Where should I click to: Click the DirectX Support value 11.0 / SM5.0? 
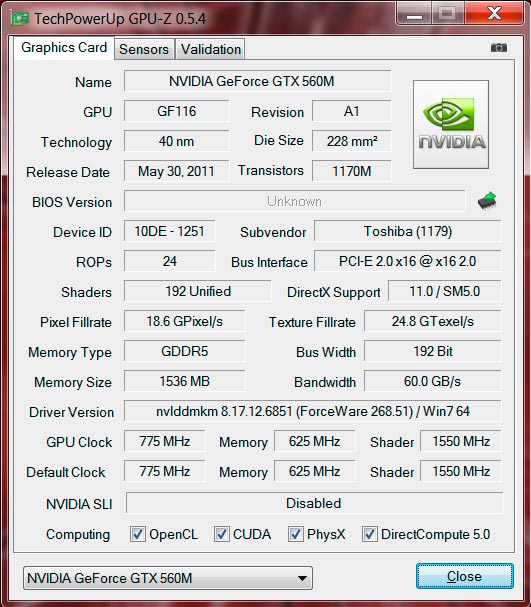(445, 291)
